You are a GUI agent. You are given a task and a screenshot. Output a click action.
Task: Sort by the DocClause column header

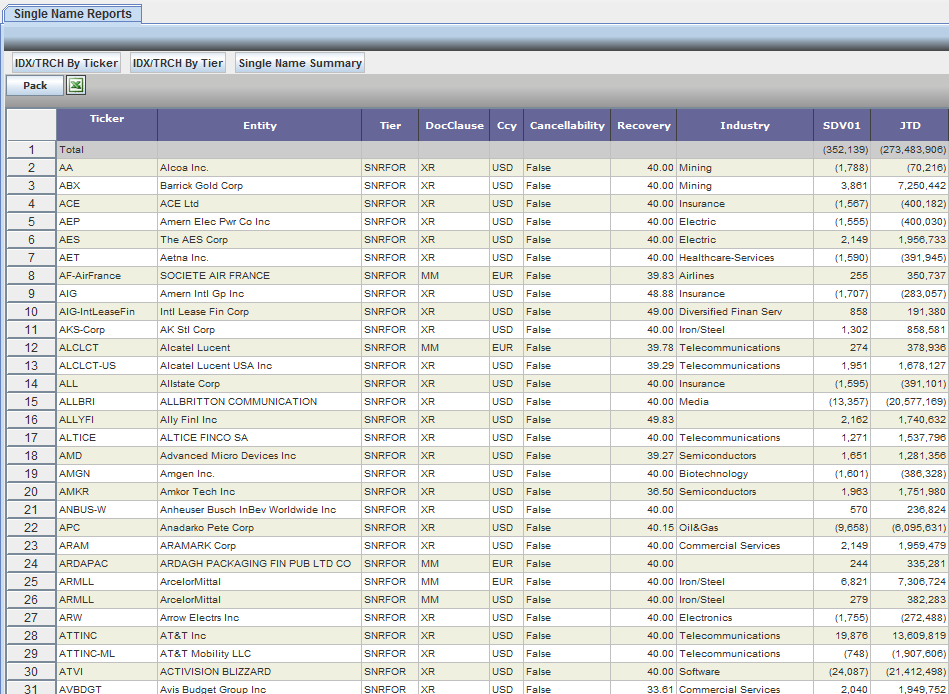coord(454,125)
